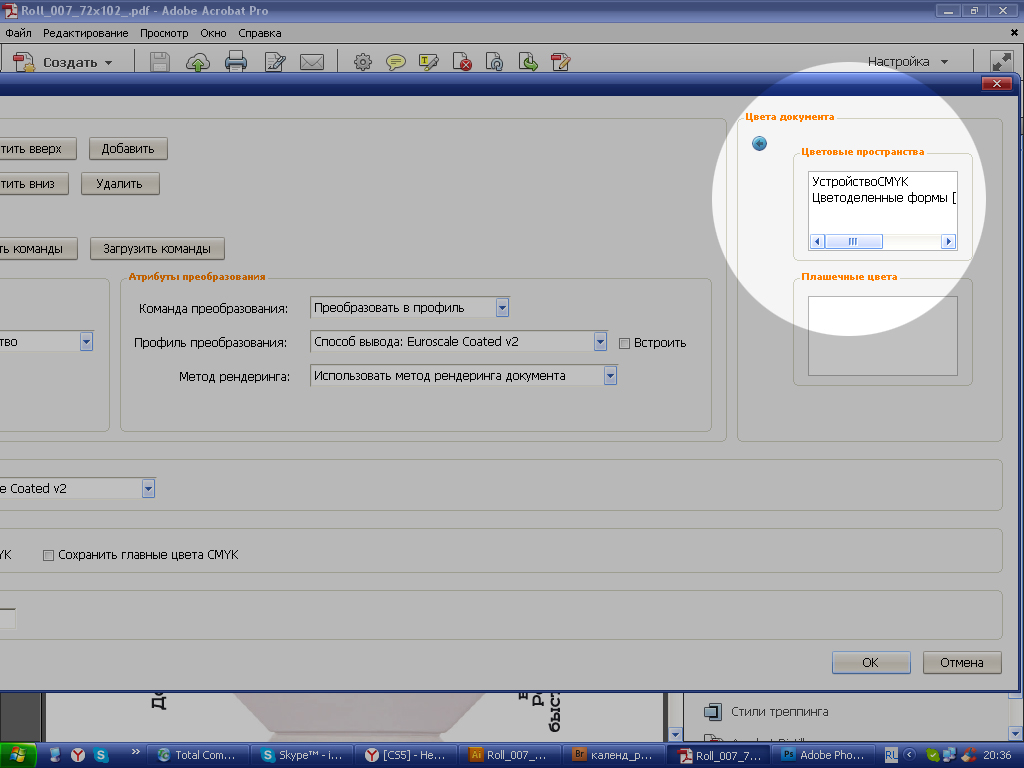The height and width of the screenshot is (768, 1024).
Task: Click the color spaces list horizontal scrollbar thumb
Action: [x=854, y=242]
